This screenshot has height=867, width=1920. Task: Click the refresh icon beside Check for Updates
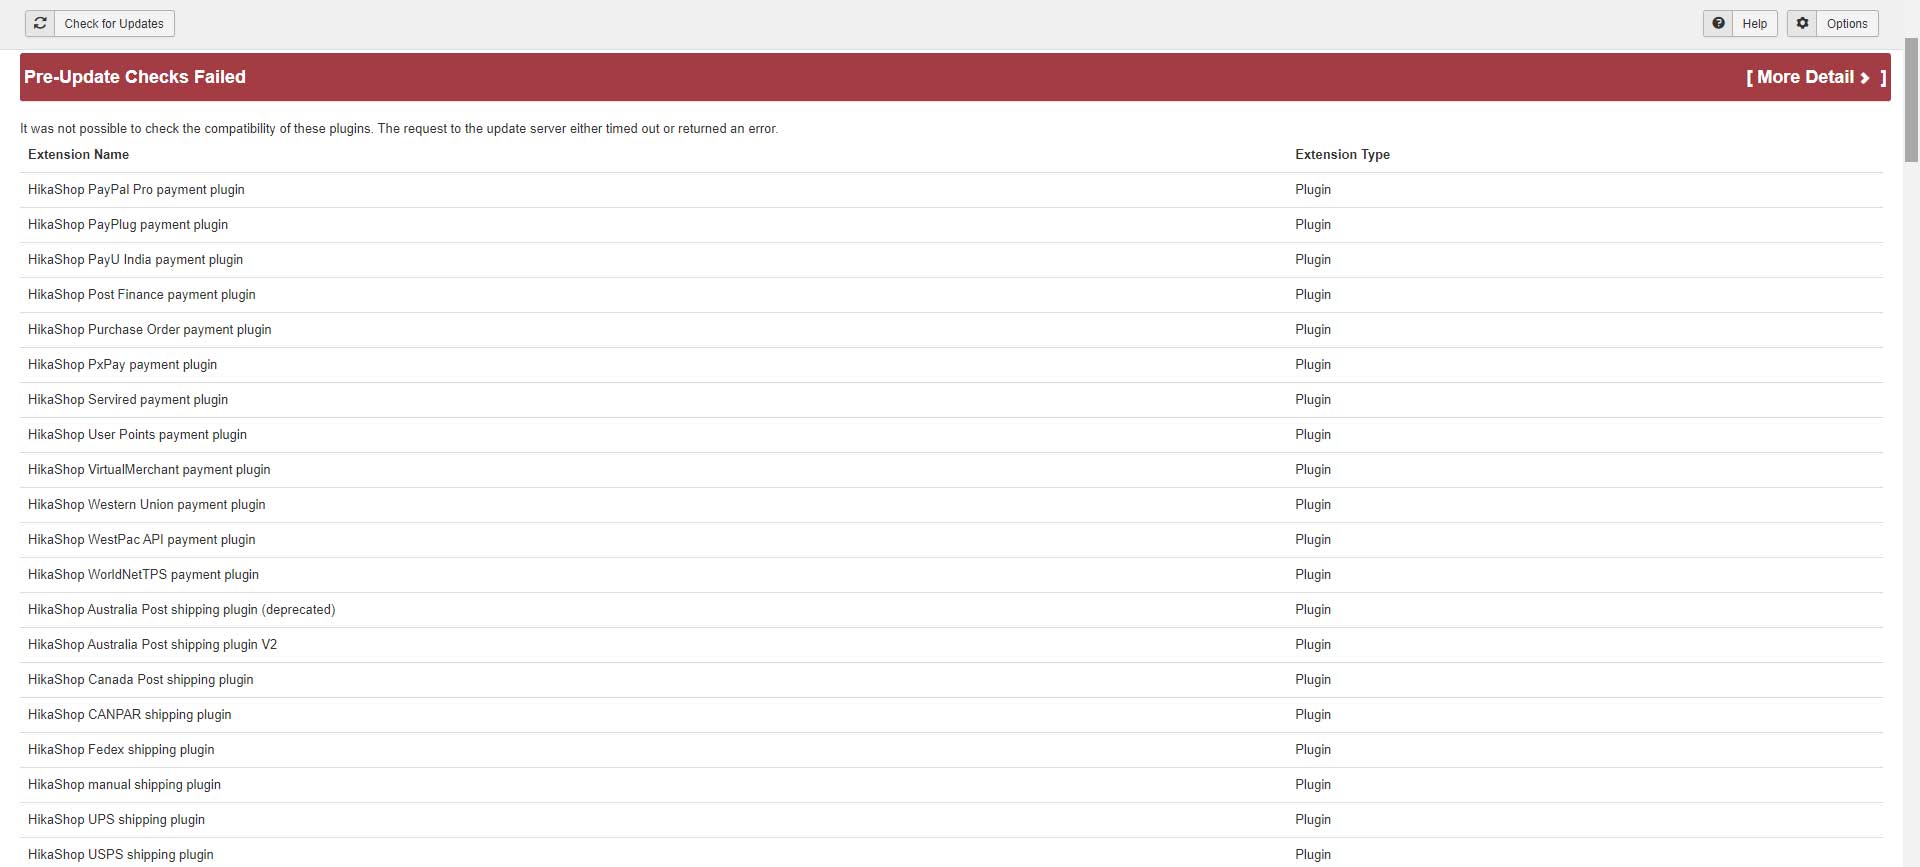(x=40, y=23)
